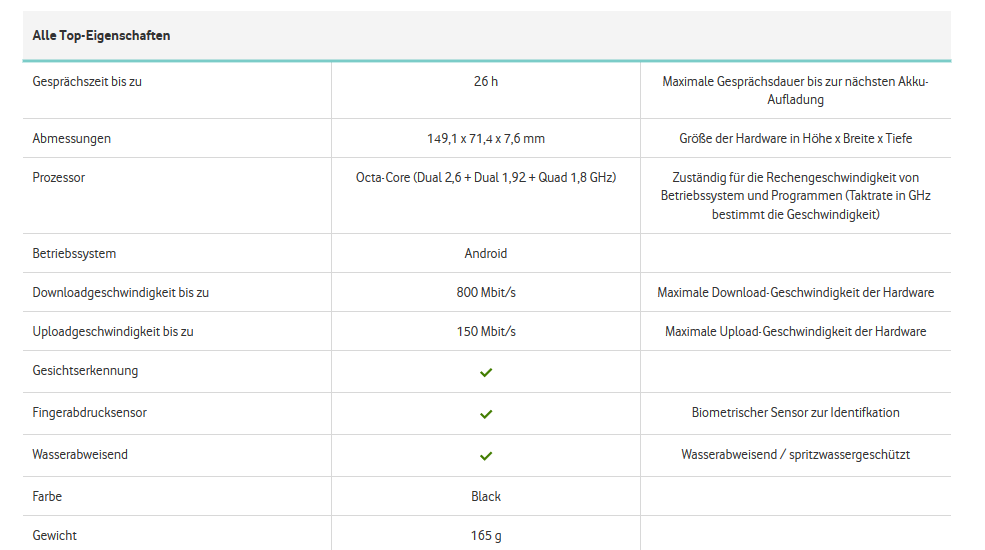Viewport: 985px width, 550px height.
Task: Click the Android operating system value
Action: point(486,254)
